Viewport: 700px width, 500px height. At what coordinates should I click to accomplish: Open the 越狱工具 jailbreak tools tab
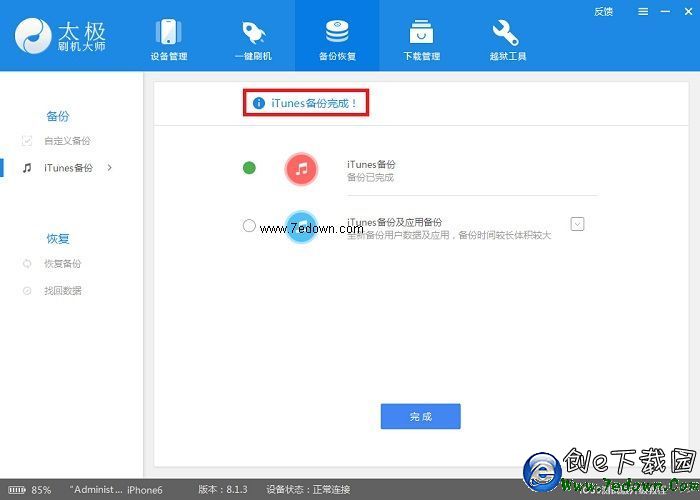point(508,39)
